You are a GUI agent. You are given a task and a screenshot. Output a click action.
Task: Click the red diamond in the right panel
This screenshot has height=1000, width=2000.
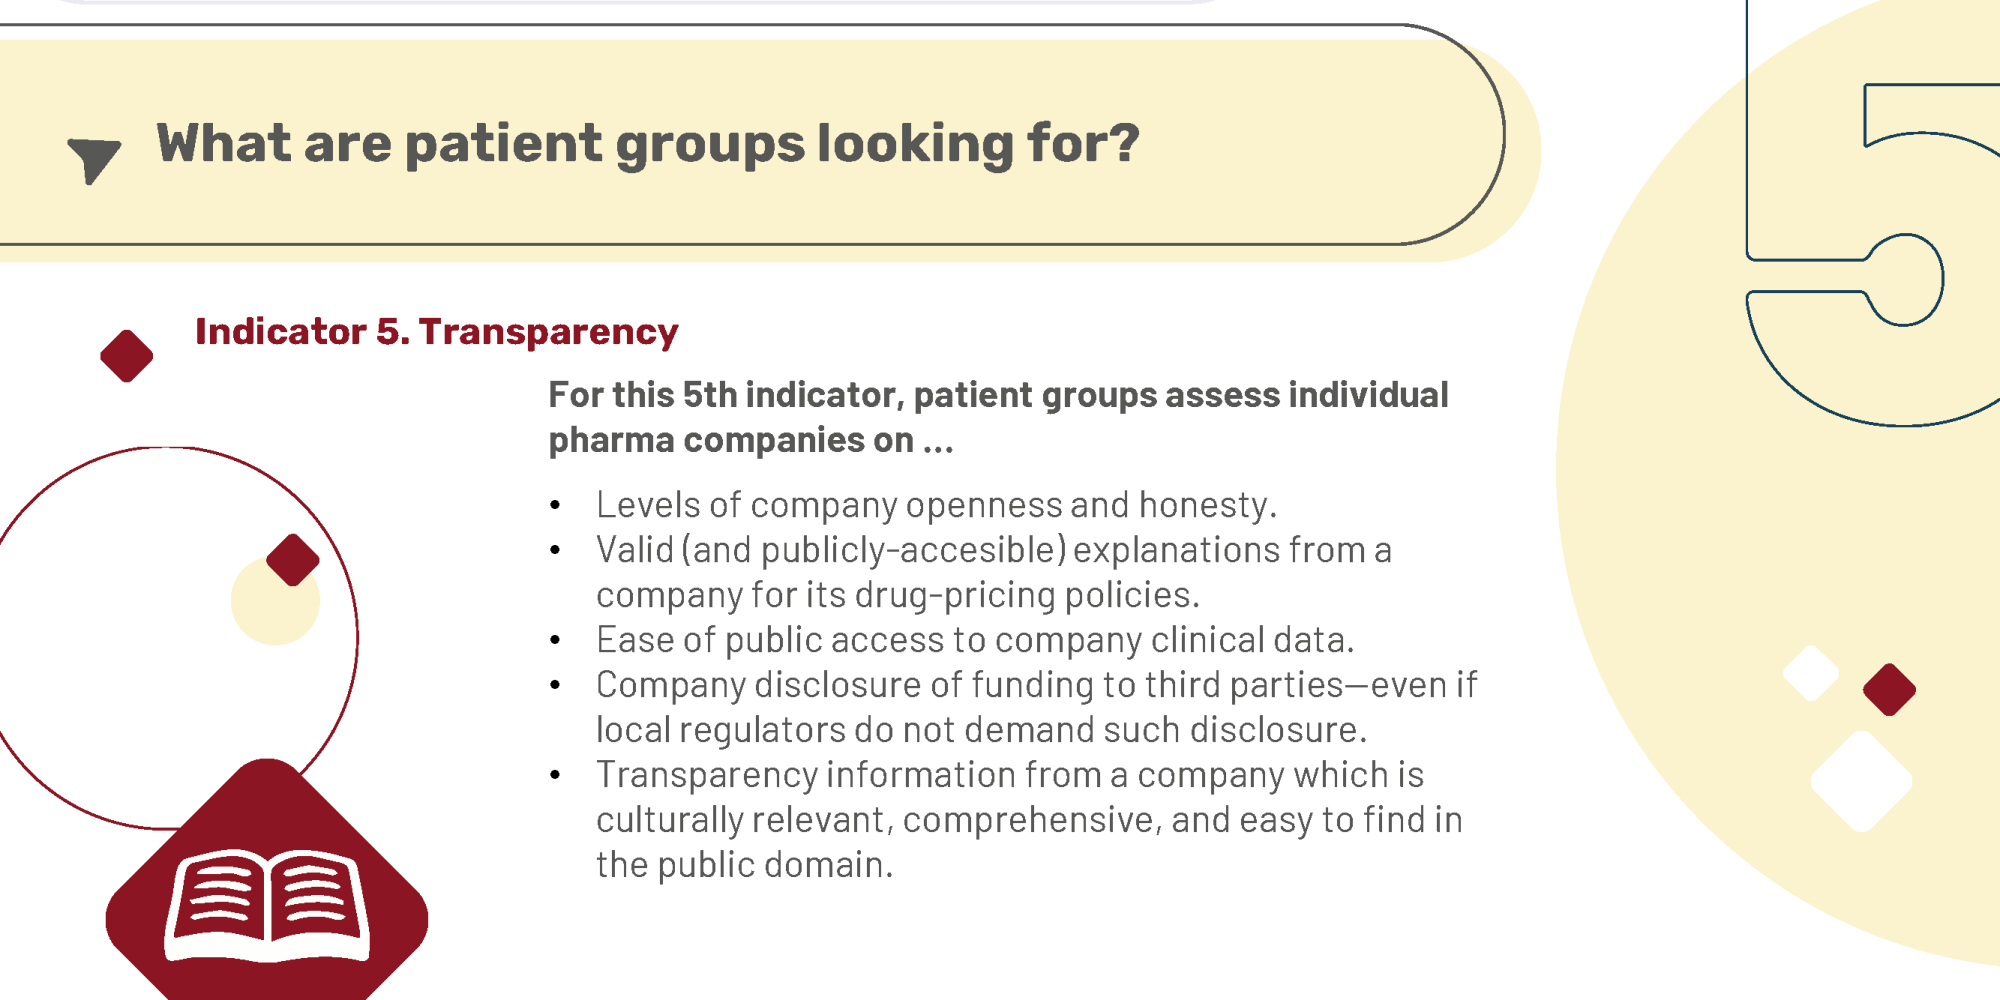pyautogui.click(x=1889, y=690)
